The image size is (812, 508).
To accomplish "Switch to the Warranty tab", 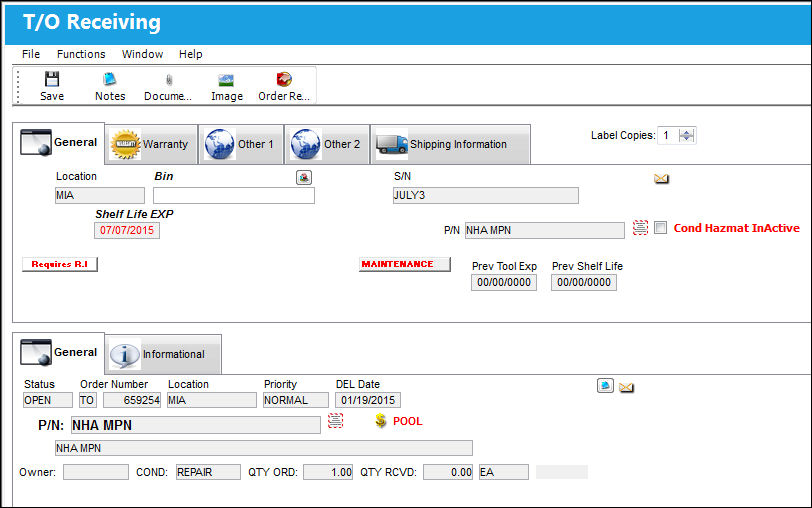I will click(x=151, y=144).
